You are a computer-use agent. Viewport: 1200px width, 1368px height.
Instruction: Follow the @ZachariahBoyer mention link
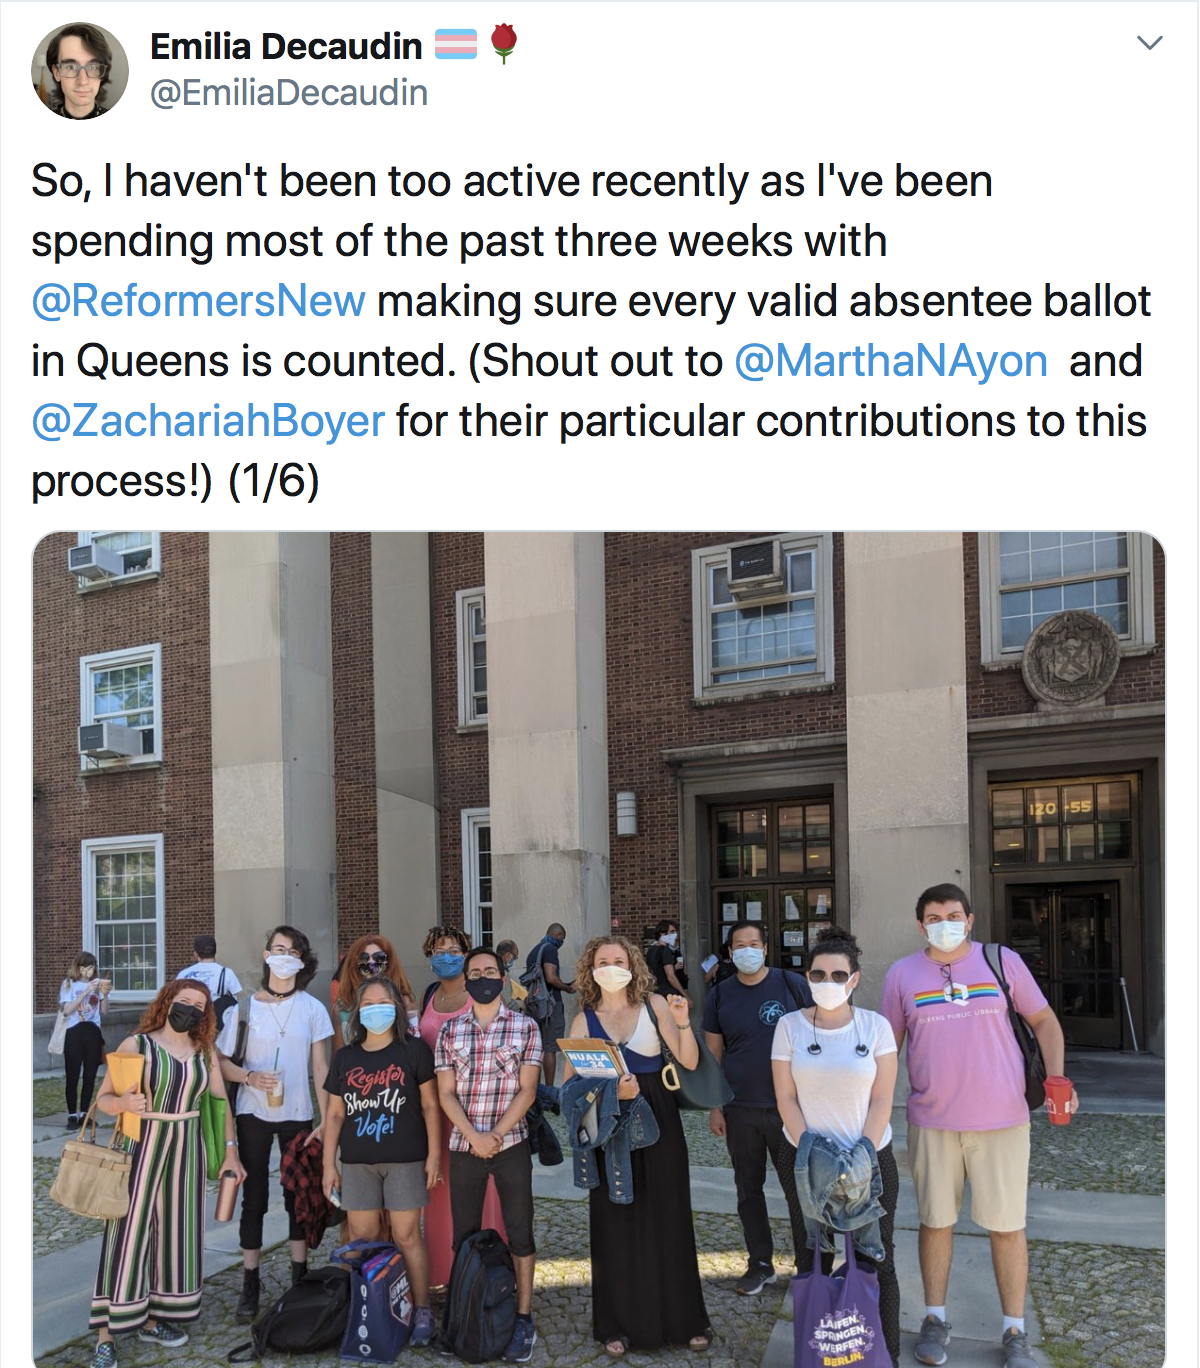pyautogui.click(x=208, y=421)
